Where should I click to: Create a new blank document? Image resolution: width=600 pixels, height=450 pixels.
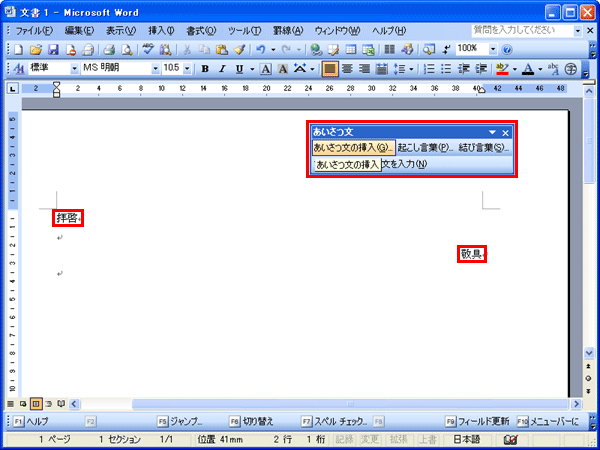pos(19,49)
